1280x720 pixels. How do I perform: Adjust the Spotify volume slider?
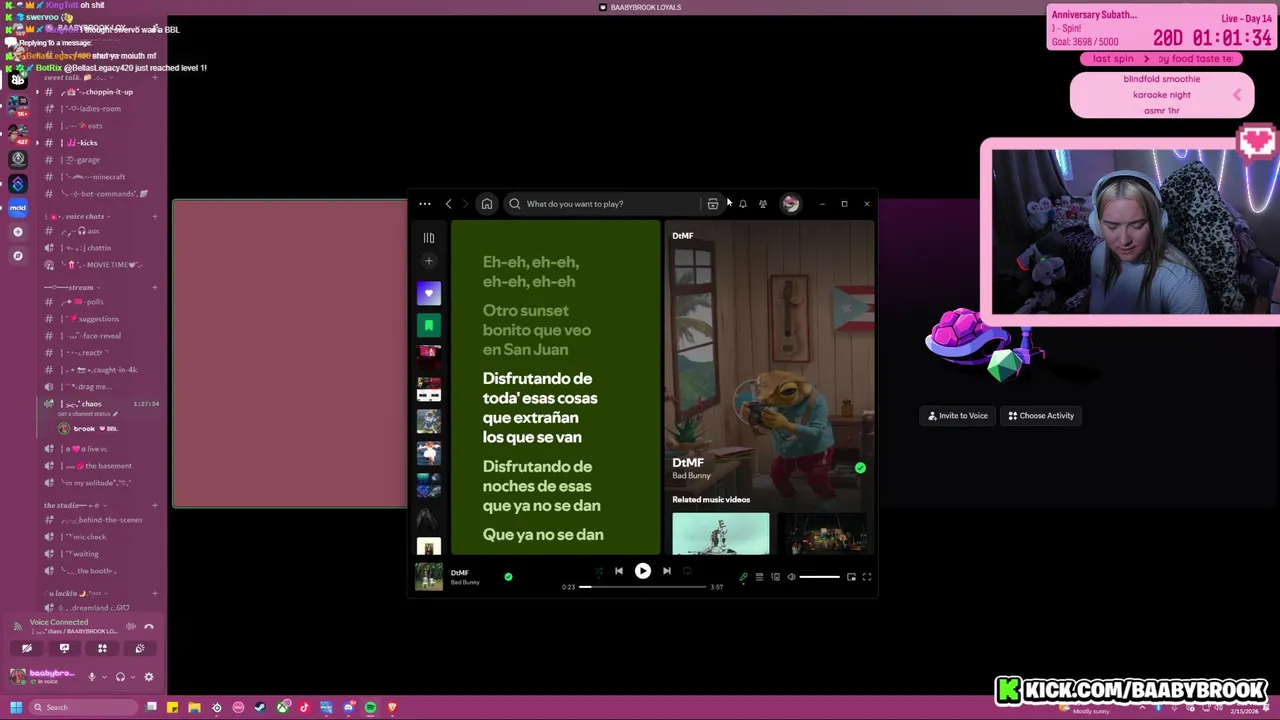click(x=819, y=577)
